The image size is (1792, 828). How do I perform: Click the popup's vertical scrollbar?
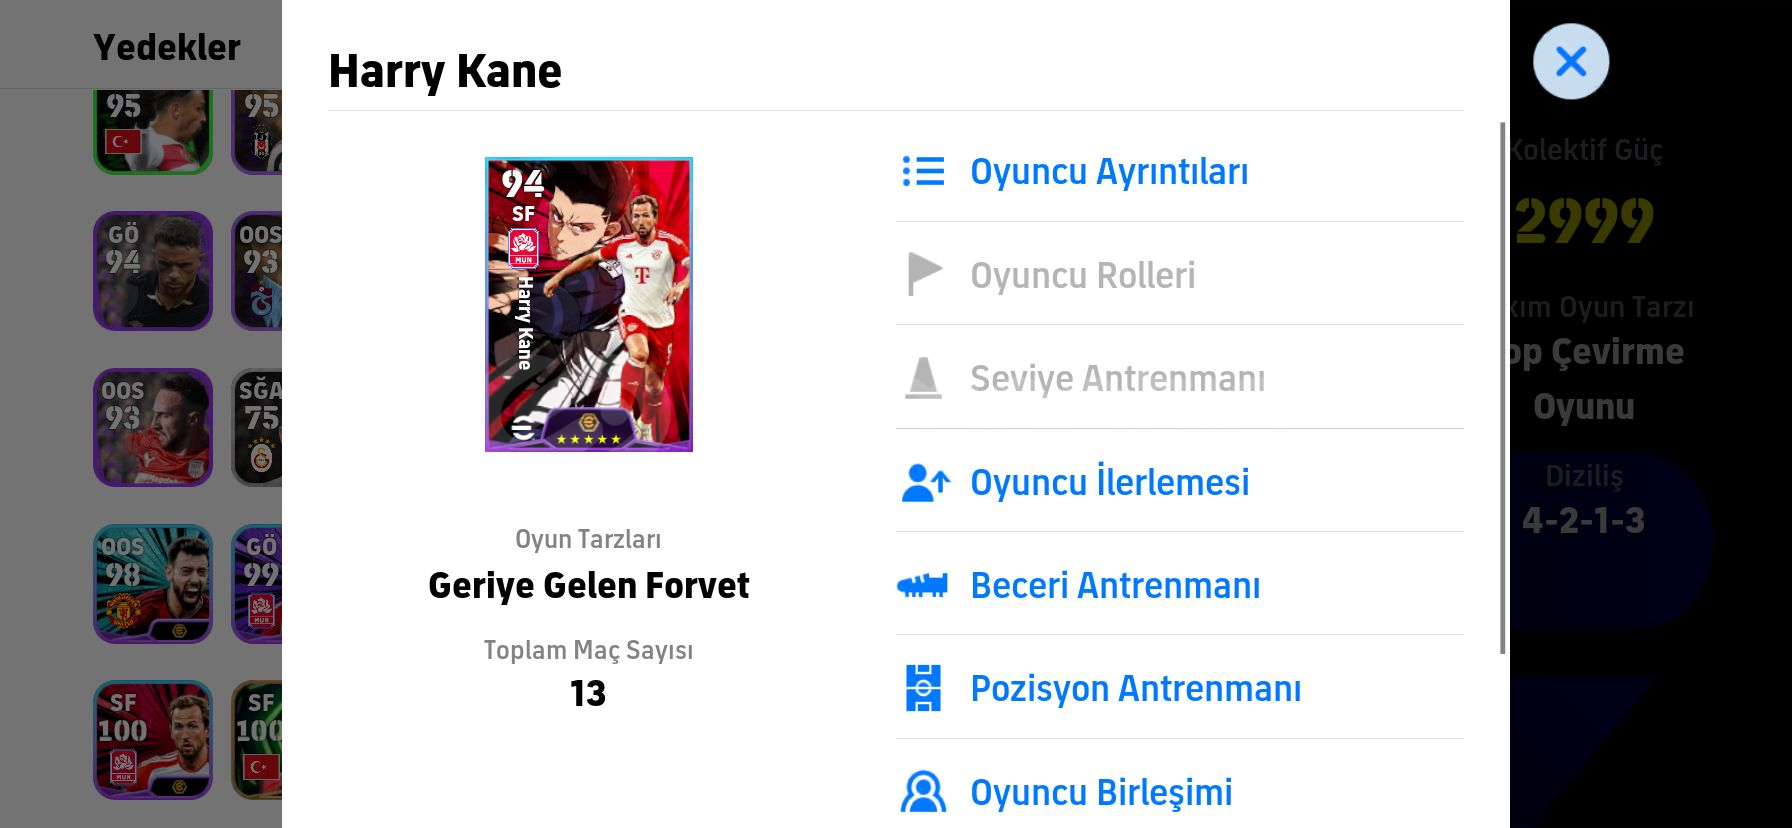click(1502, 388)
